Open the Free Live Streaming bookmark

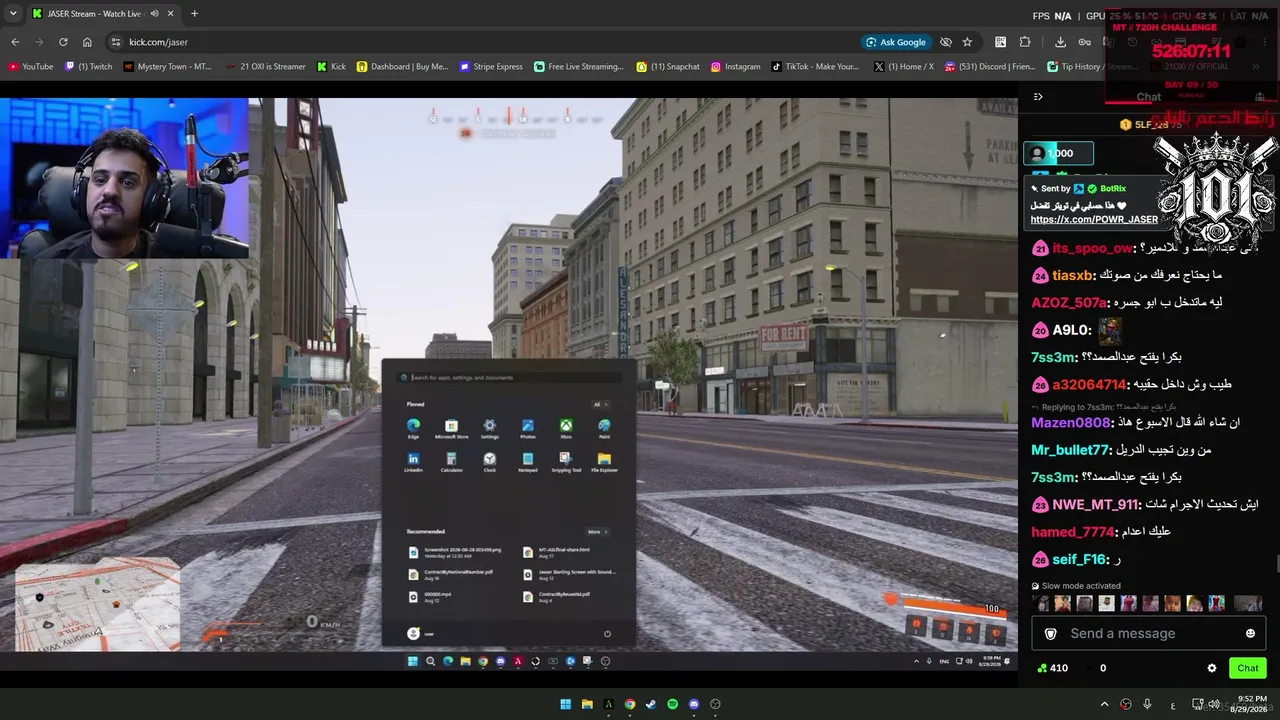point(579,67)
